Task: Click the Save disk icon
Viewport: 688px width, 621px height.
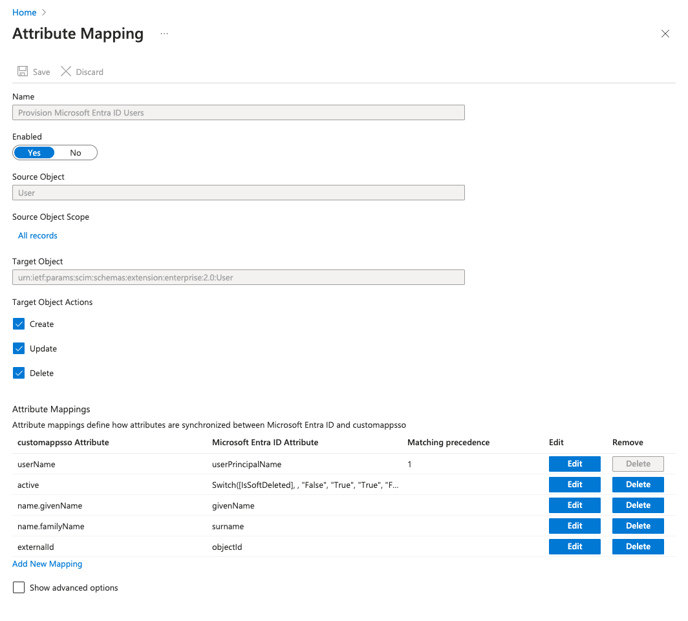Action: (22, 71)
